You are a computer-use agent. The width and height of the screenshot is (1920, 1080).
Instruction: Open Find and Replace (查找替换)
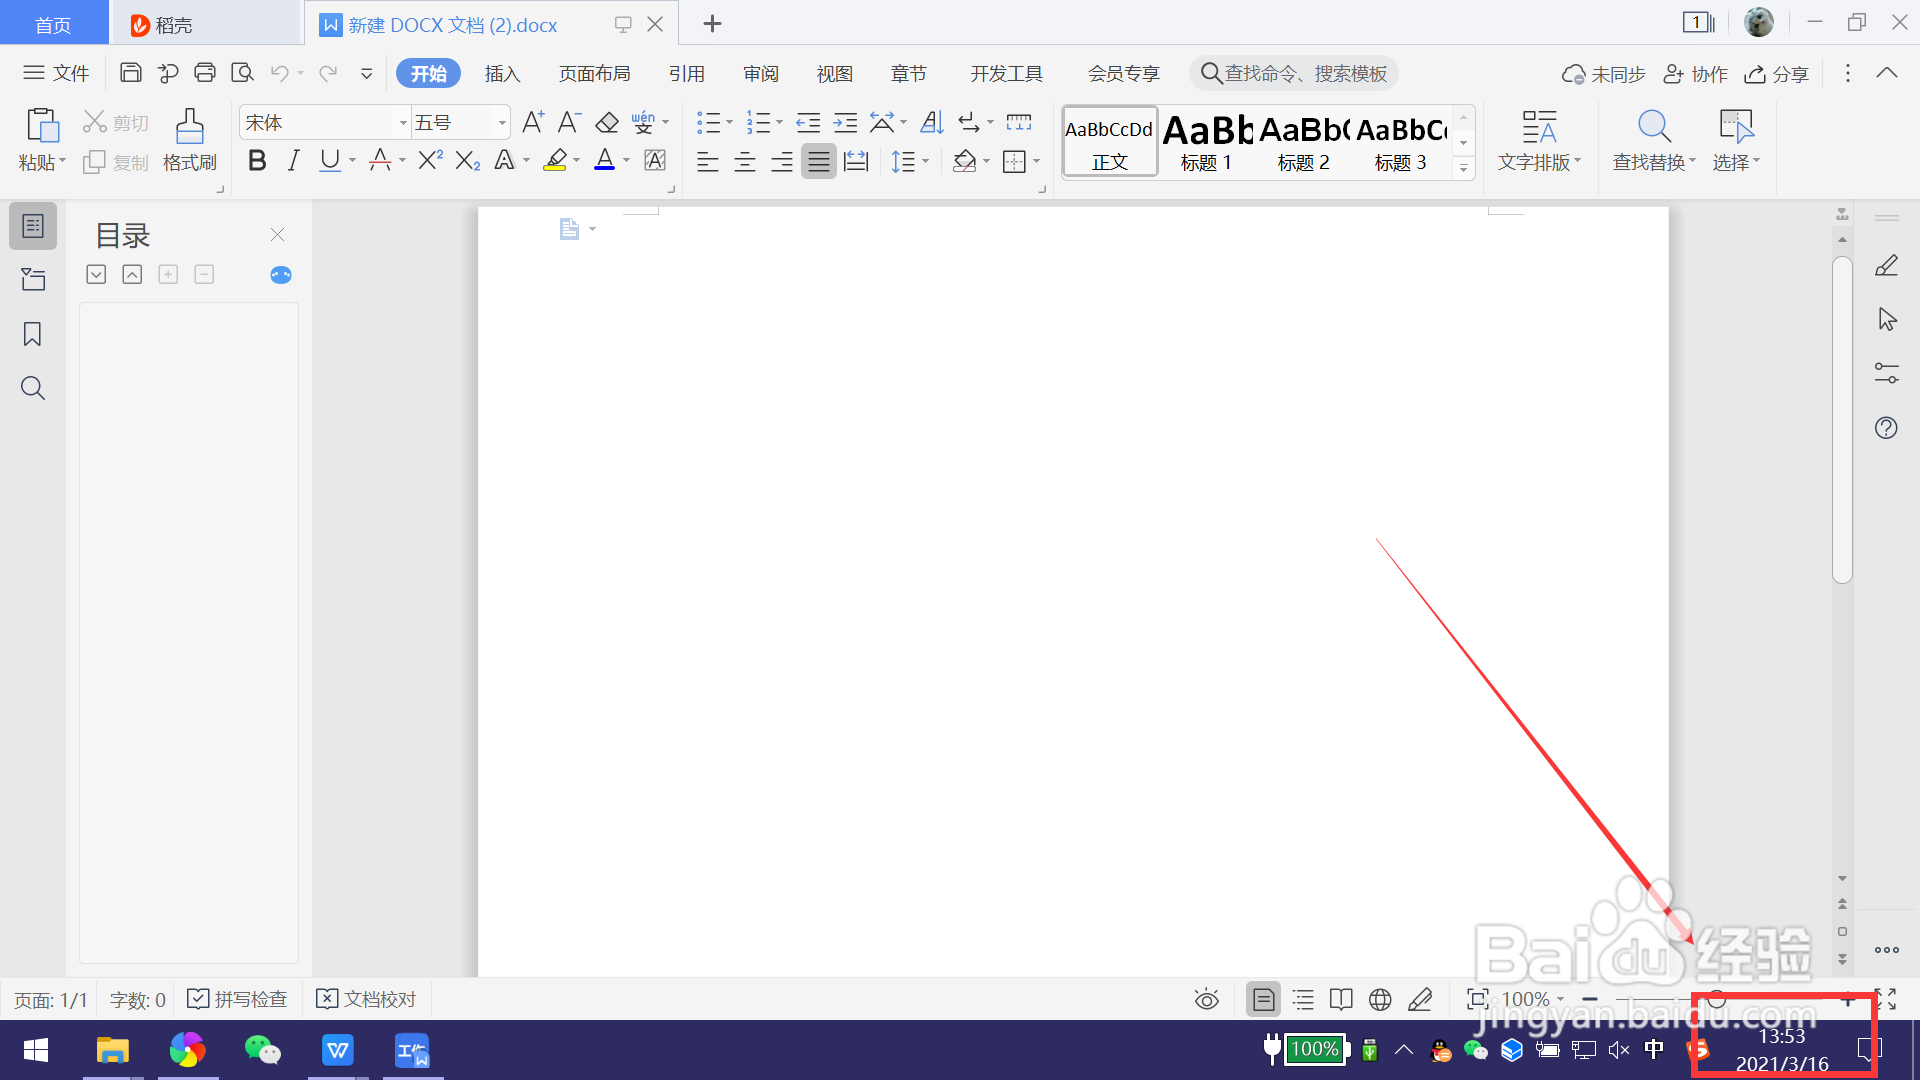click(x=1654, y=138)
